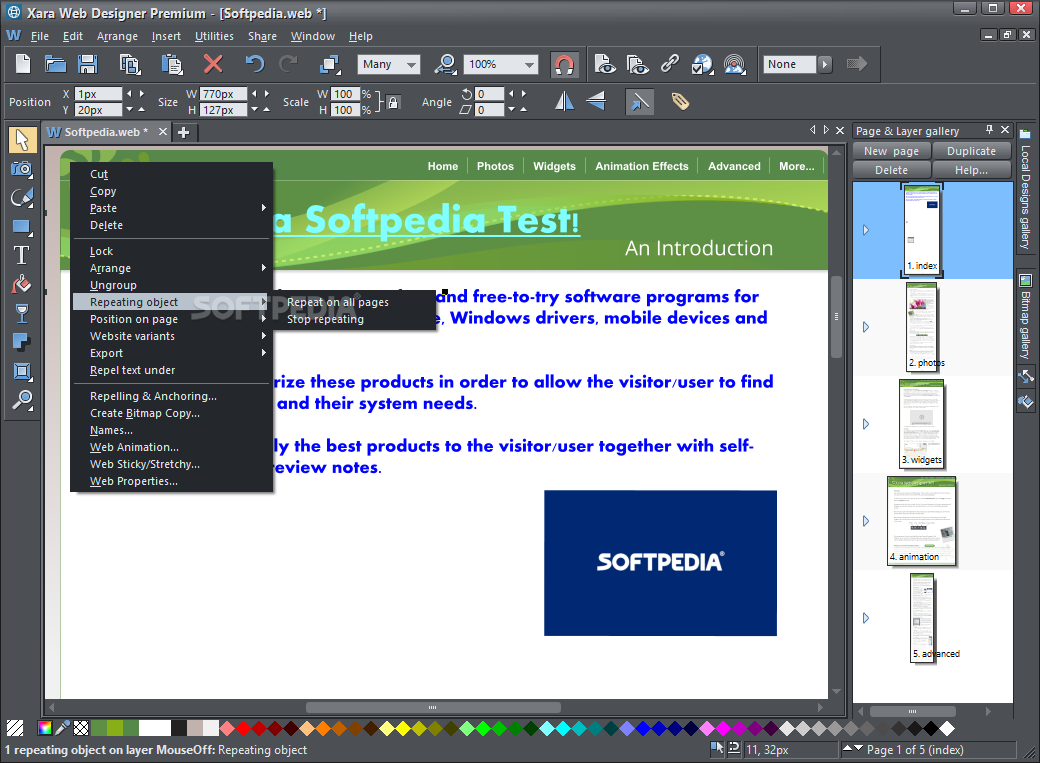Click the Flip vertical icon
Screen dimensions: 1040x763
[x=596, y=102]
